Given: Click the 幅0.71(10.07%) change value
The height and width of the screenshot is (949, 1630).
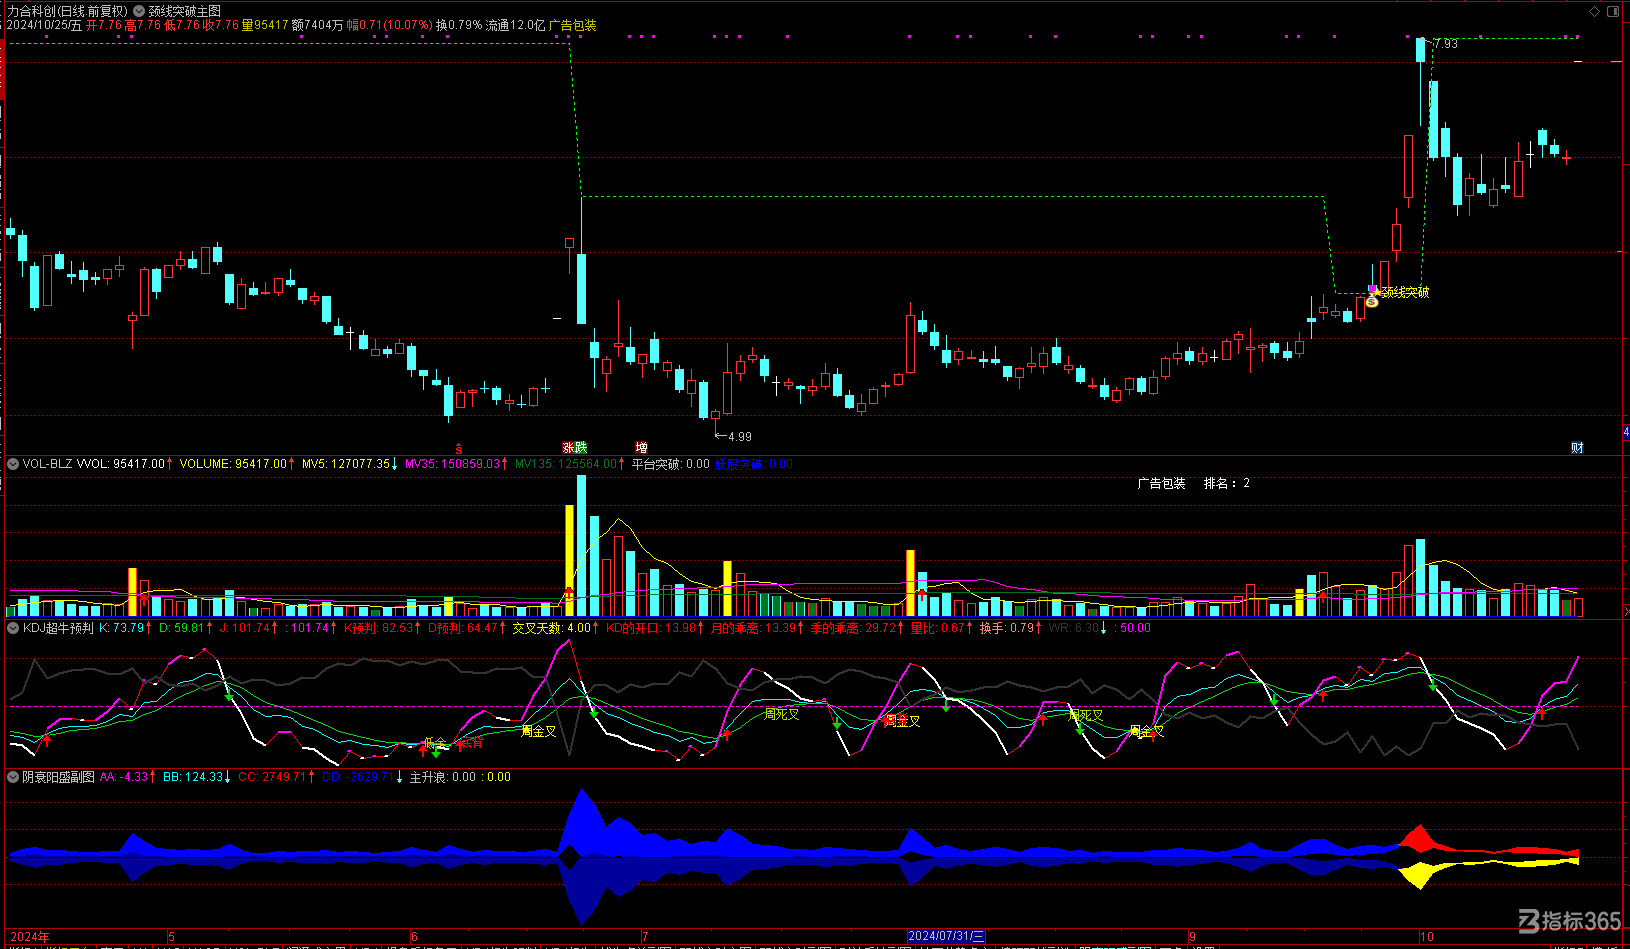Looking at the screenshot, I should [x=390, y=25].
